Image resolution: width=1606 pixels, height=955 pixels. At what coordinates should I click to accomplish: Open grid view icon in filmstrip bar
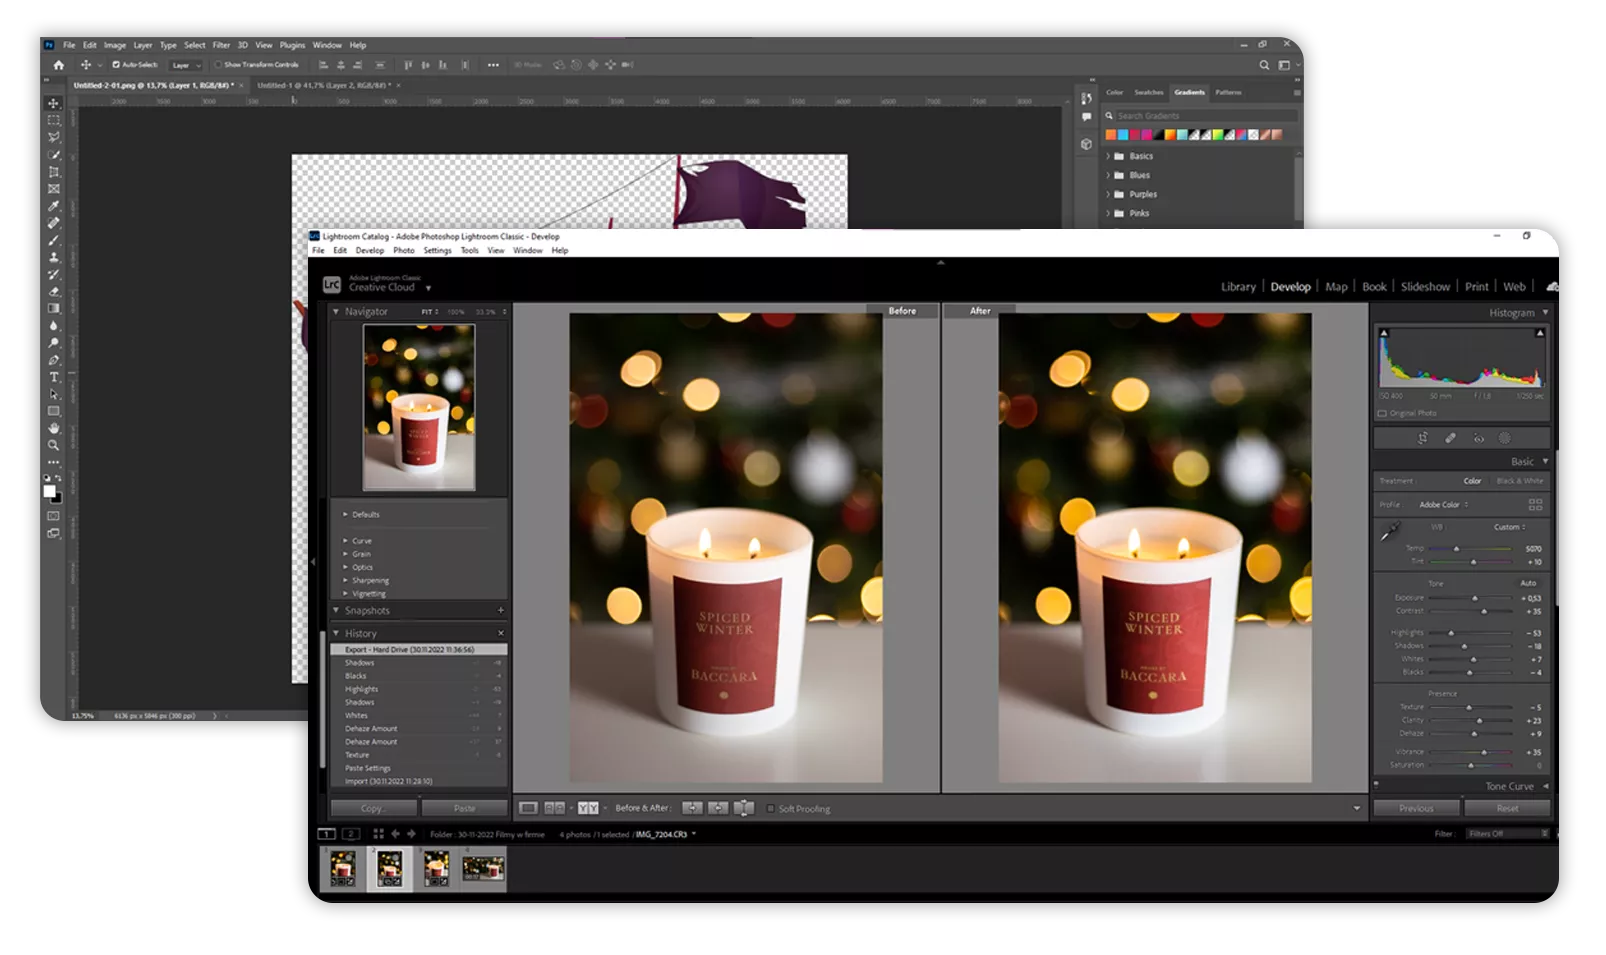click(378, 833)
